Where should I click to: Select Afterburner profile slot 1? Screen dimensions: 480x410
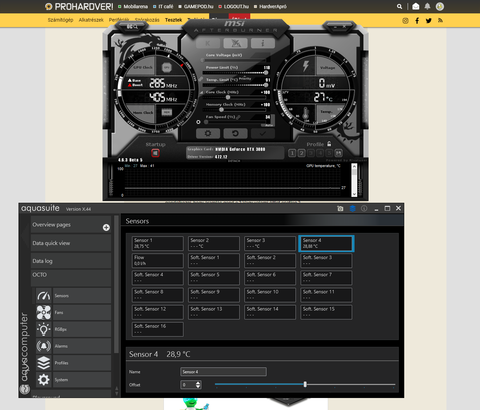[292, 153]
